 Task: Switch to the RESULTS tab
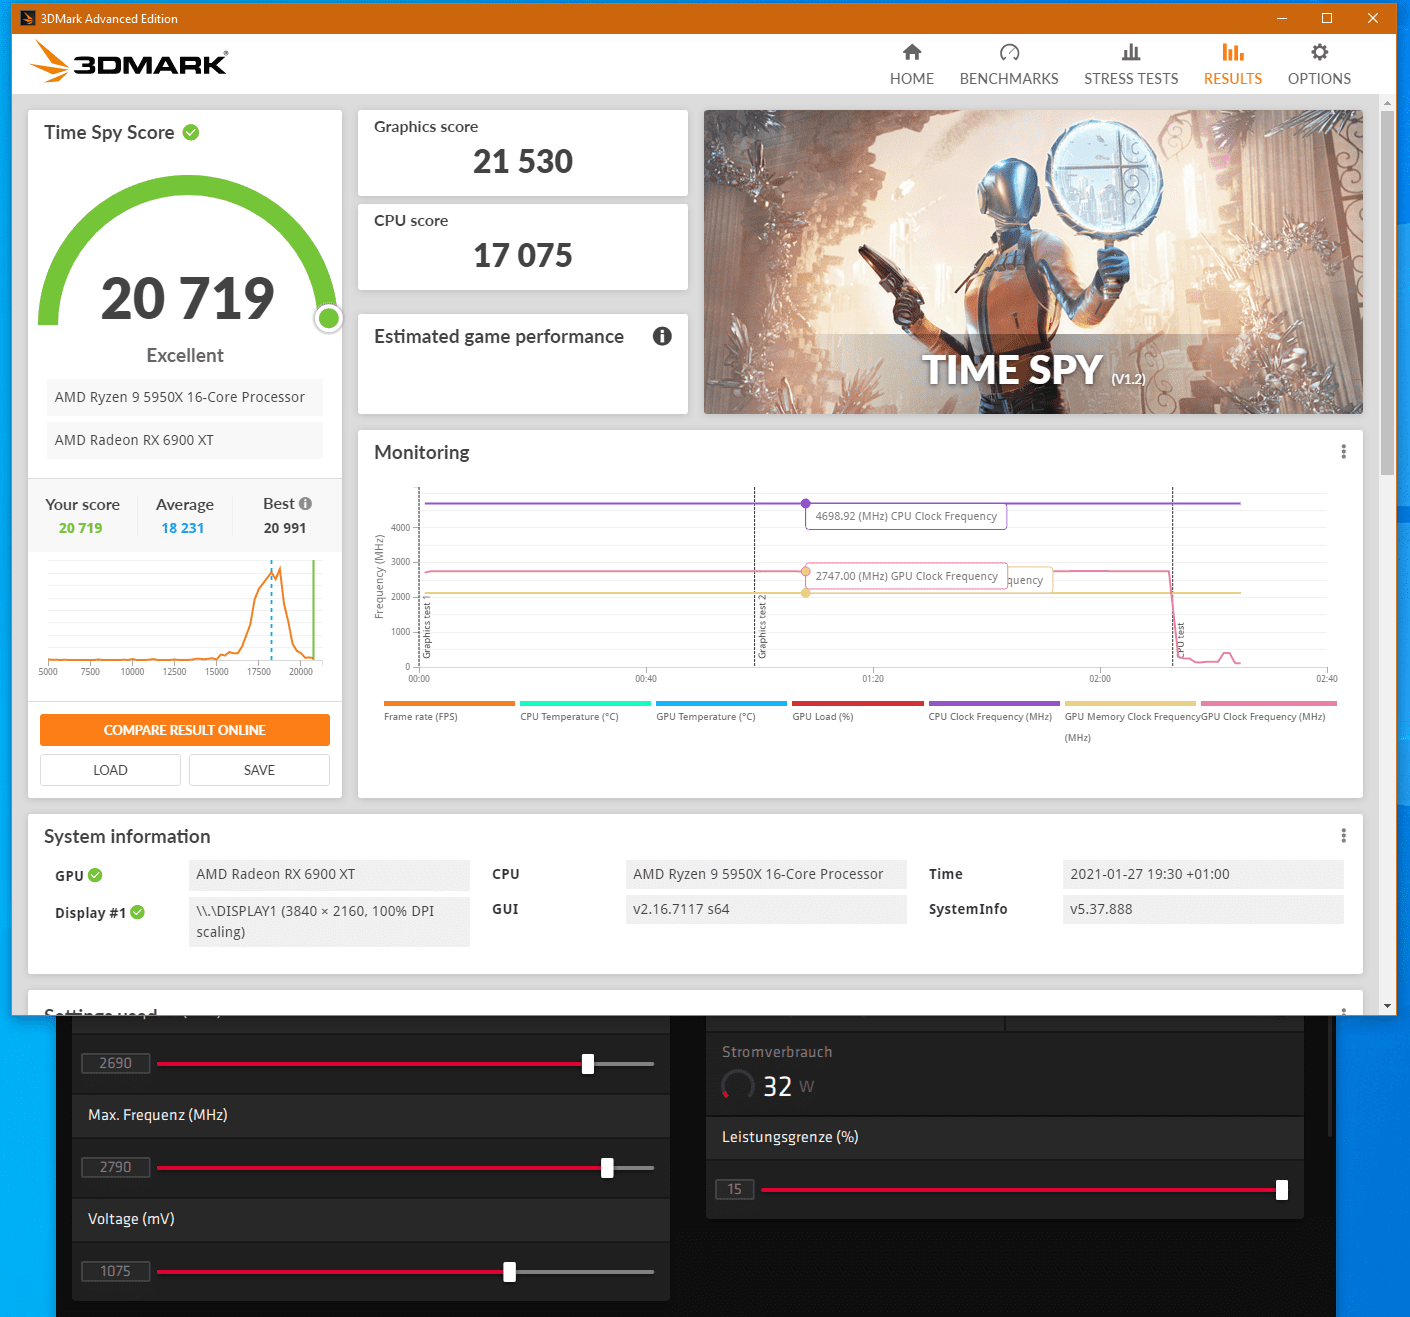1232,65
